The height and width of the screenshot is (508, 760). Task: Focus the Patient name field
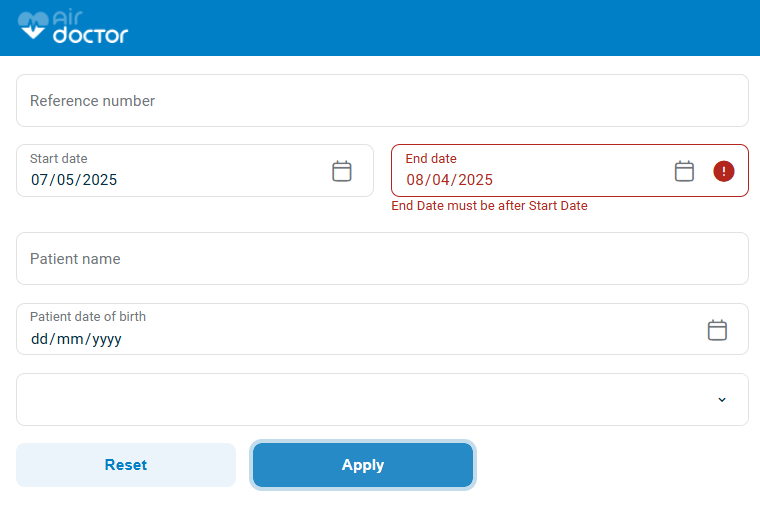382,258
